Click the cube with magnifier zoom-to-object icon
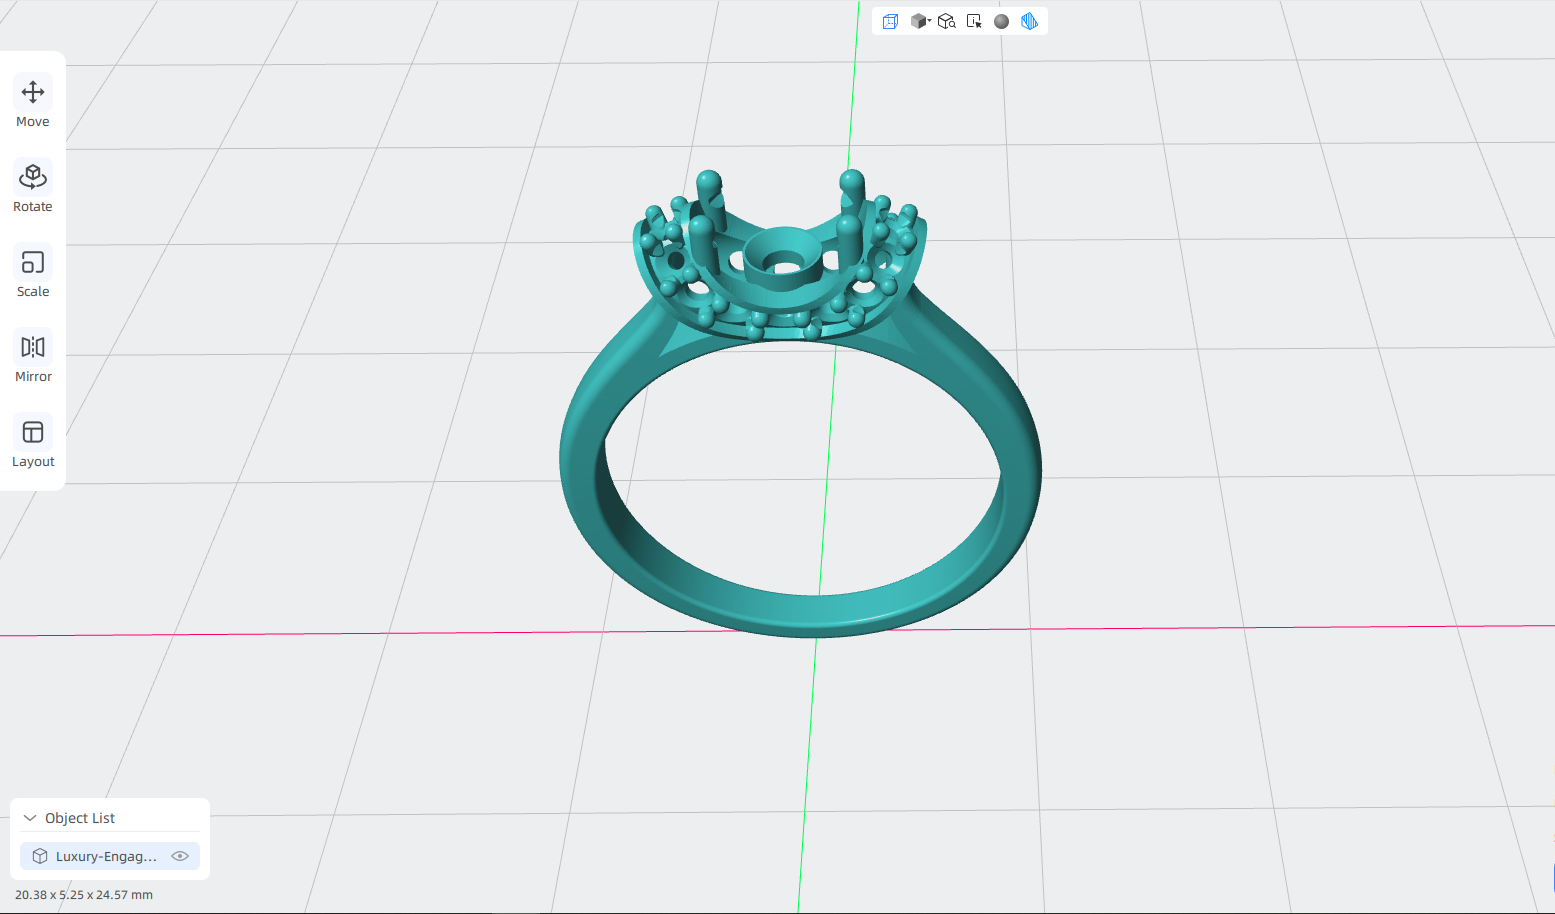This screenshot has width=1555, height=914. tap(947, 21)
